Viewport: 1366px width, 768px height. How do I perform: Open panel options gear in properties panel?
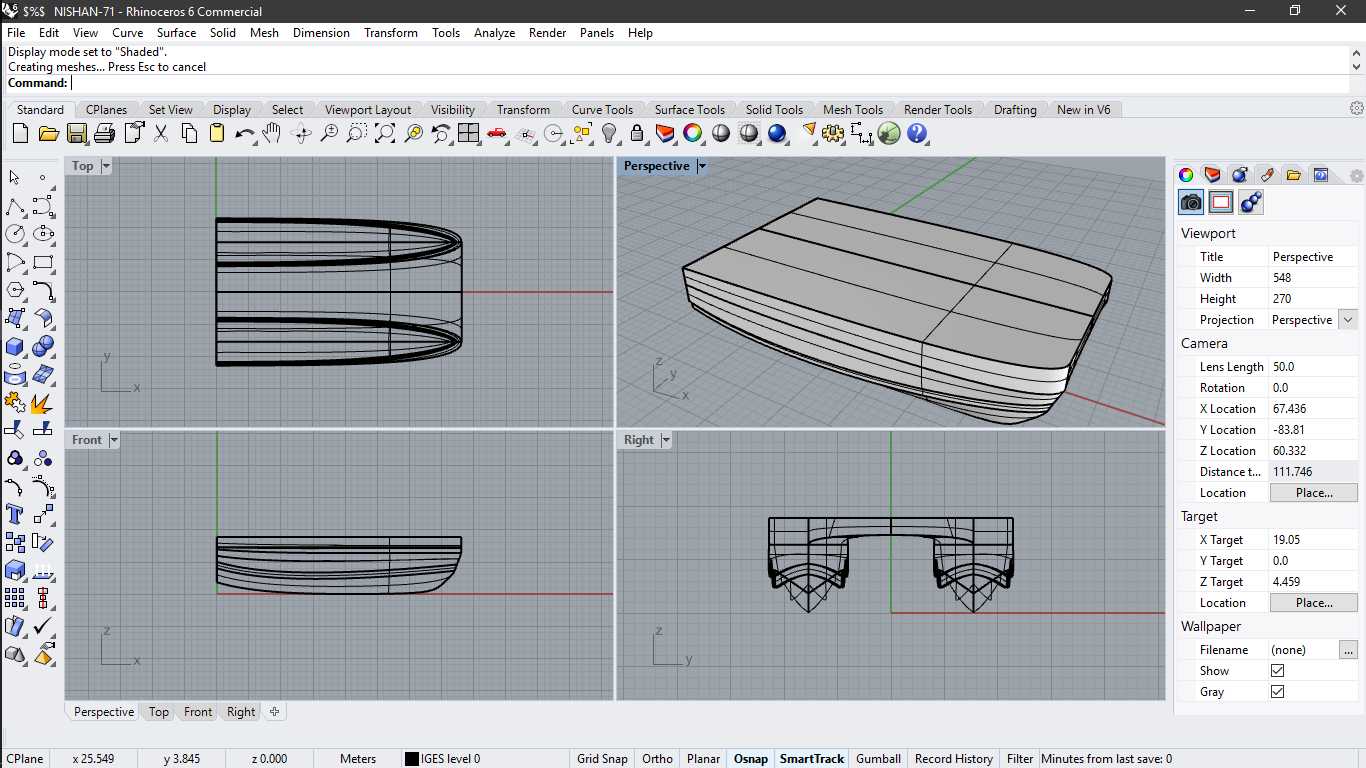(x=1356, y=176)
